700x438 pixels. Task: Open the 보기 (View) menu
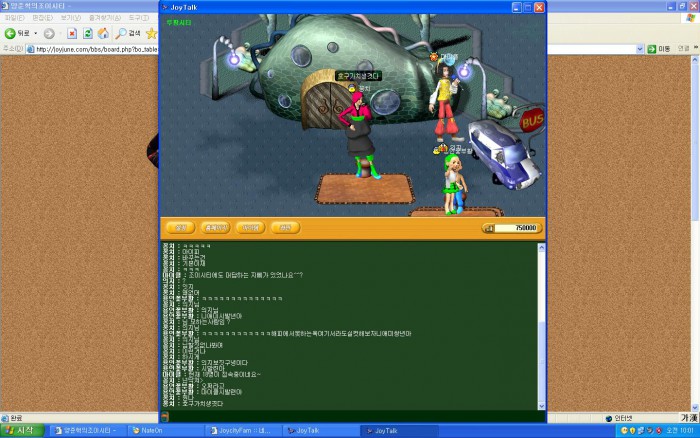click(70, 18)
